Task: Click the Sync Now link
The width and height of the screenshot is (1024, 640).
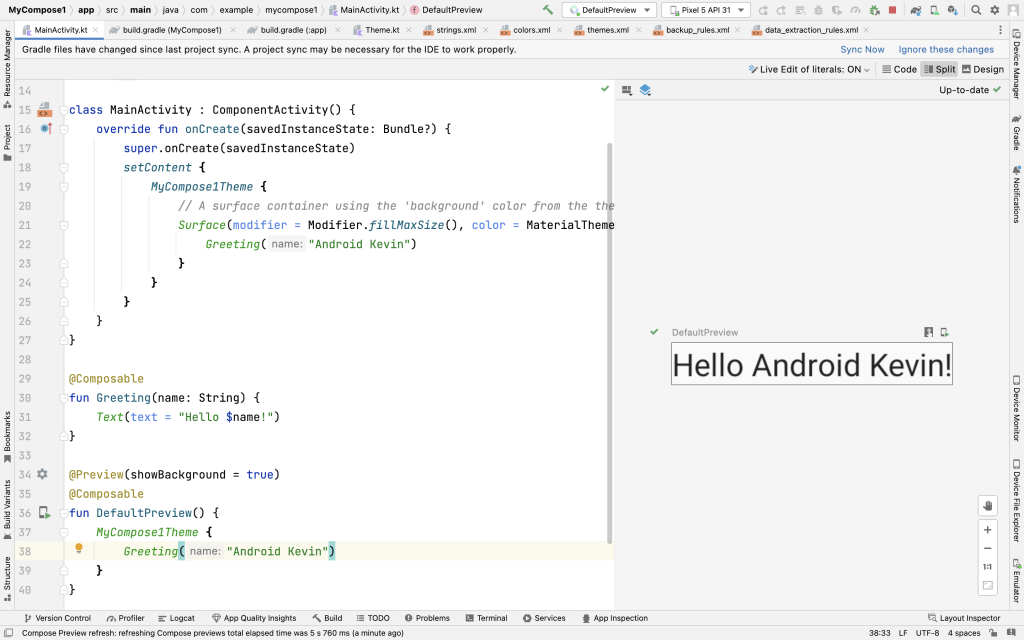Action: click(x=862, y=50)
